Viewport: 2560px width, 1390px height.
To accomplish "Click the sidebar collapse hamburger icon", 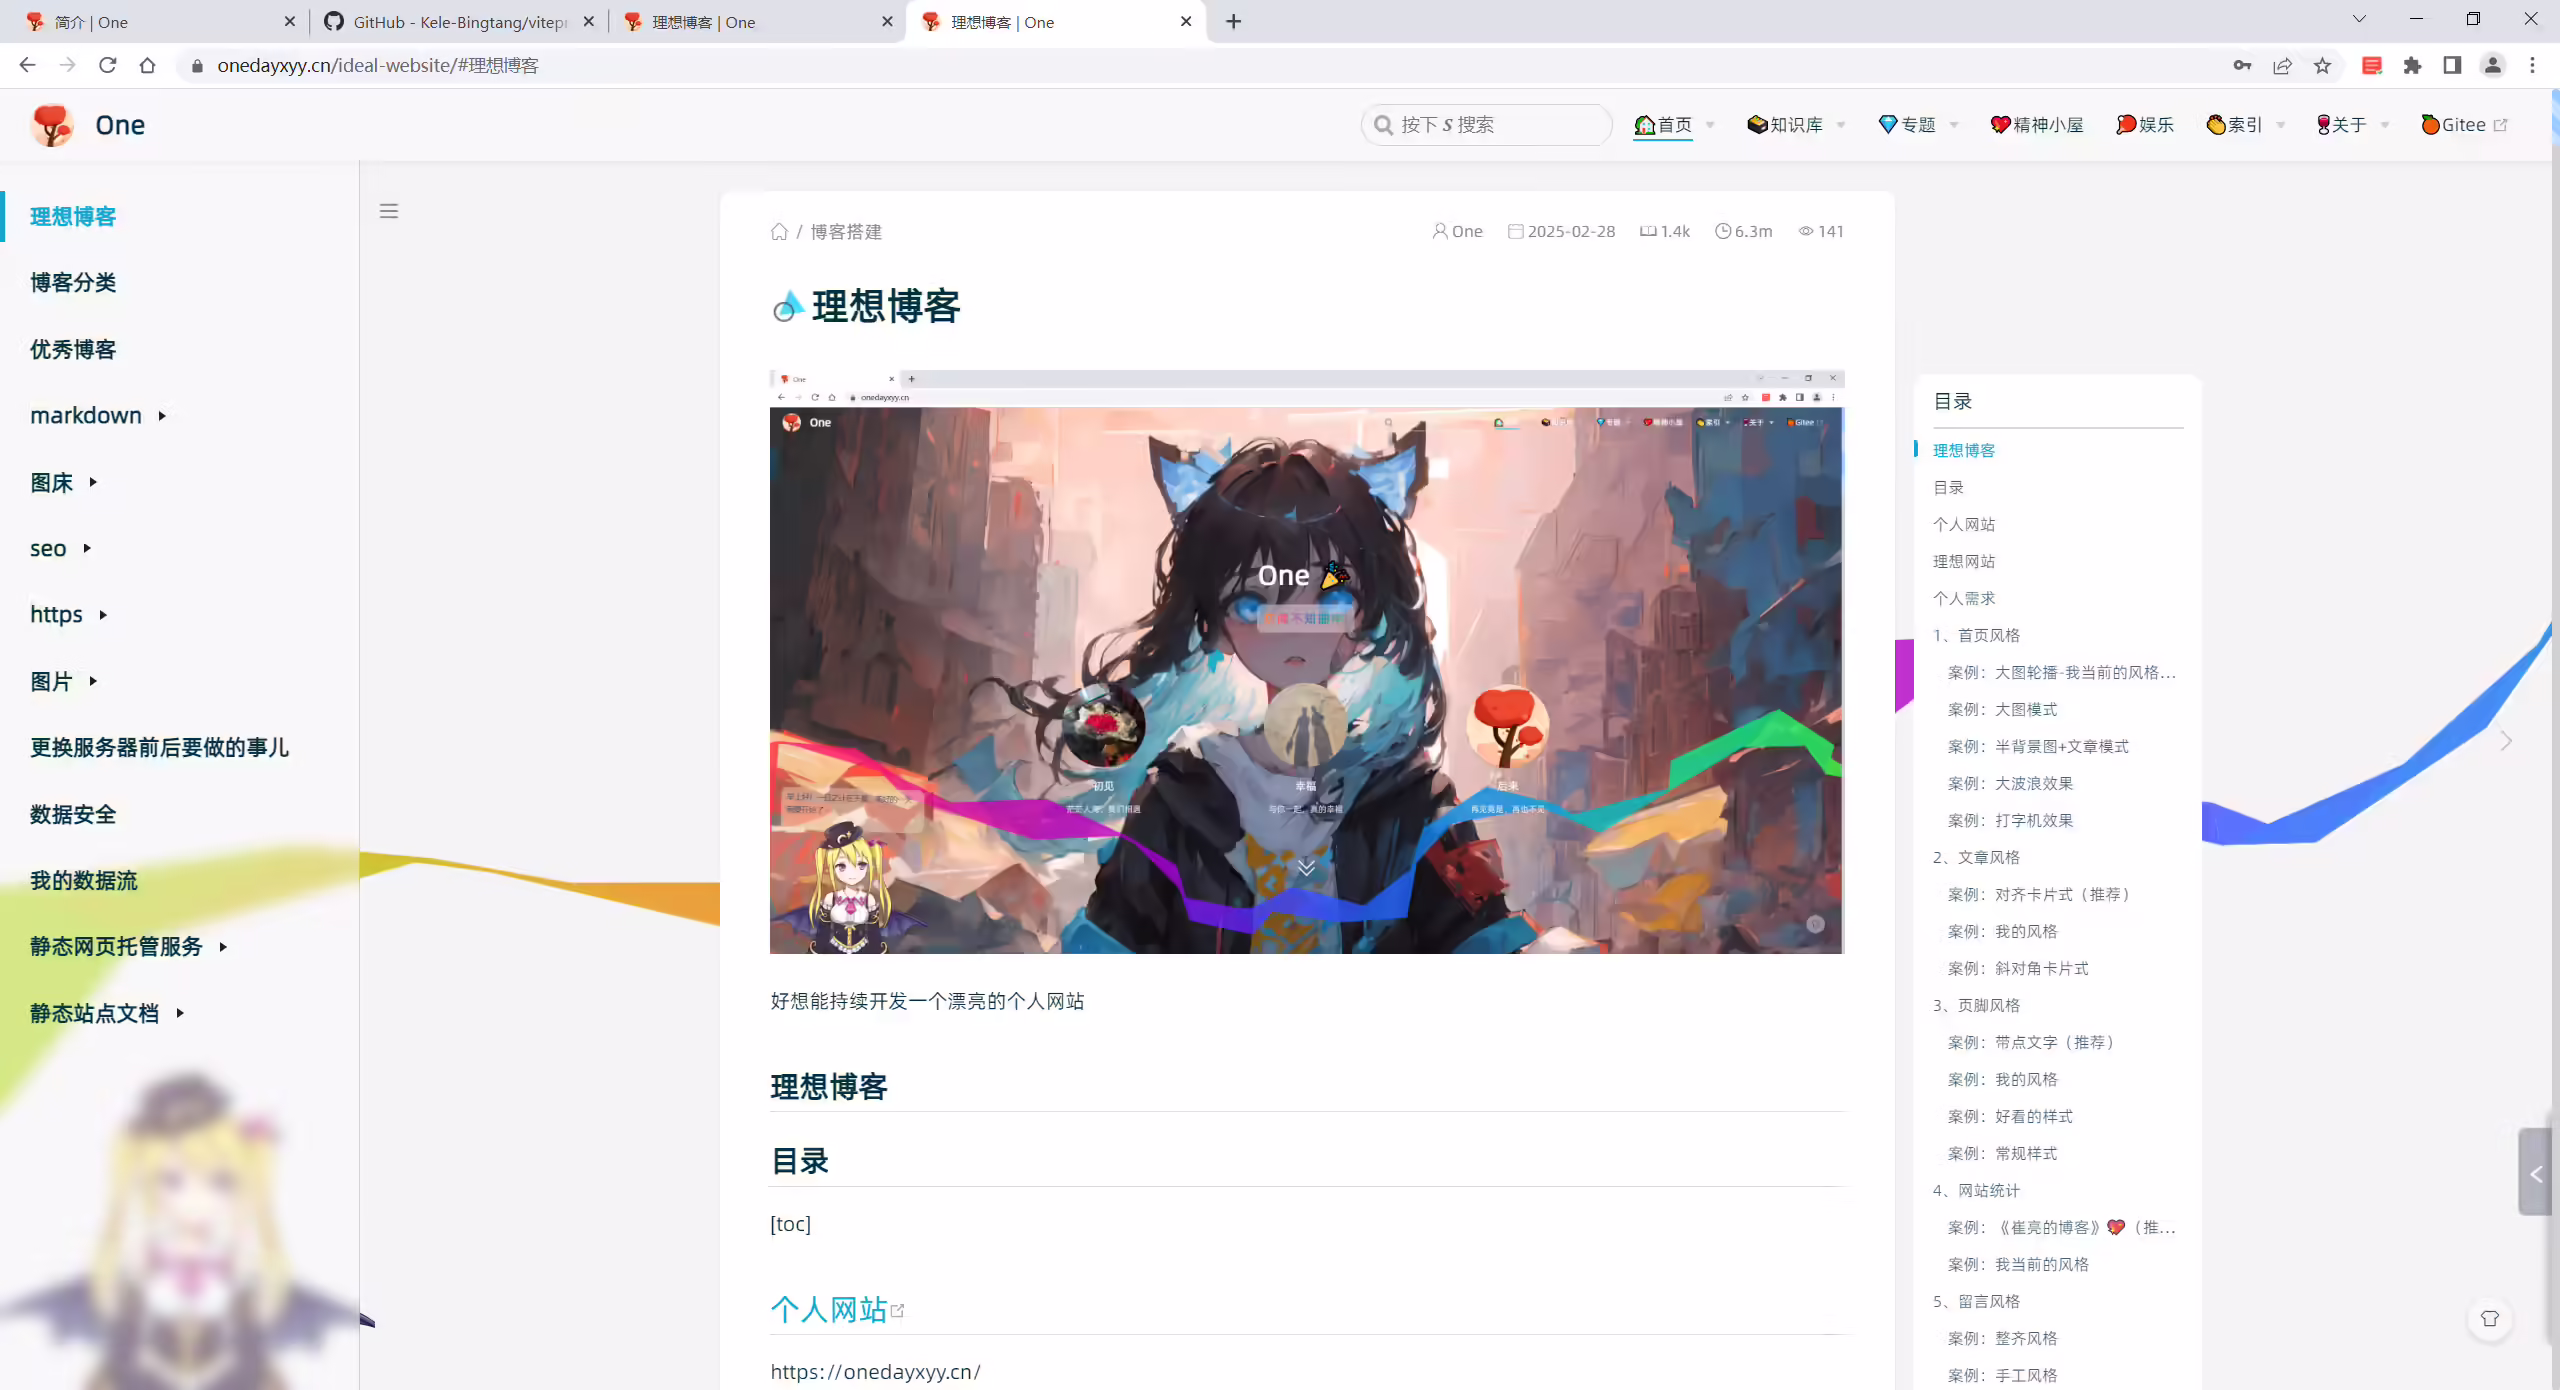I will pos(389,211).
